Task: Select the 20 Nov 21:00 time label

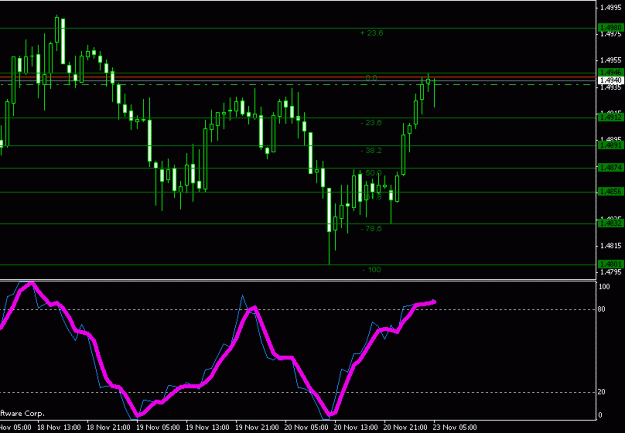Action: (x=406, y=427)
